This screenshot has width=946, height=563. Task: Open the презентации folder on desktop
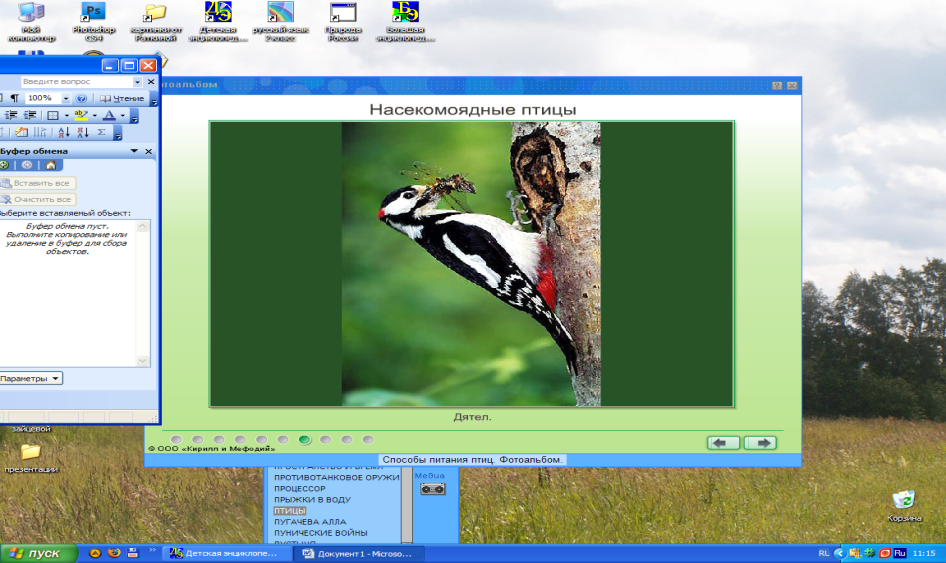pos(31,459)
